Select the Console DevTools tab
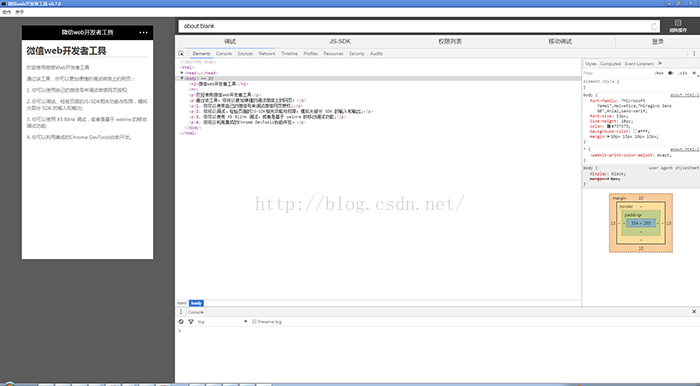The image size is (700, 386). click(x=224, y=54)
